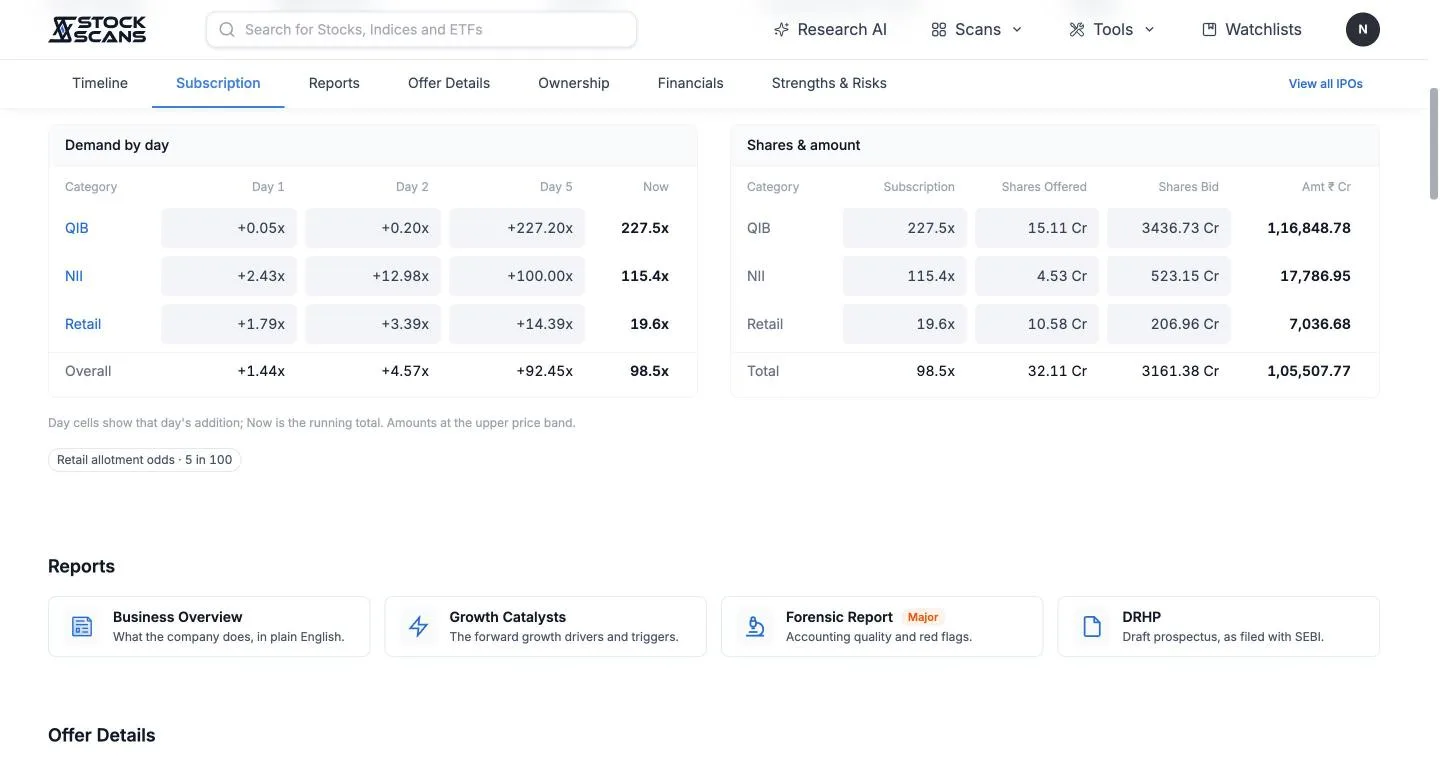Open the NII category link
The width and height of the screenshot is (1440, 757).
tap(74, 276)
